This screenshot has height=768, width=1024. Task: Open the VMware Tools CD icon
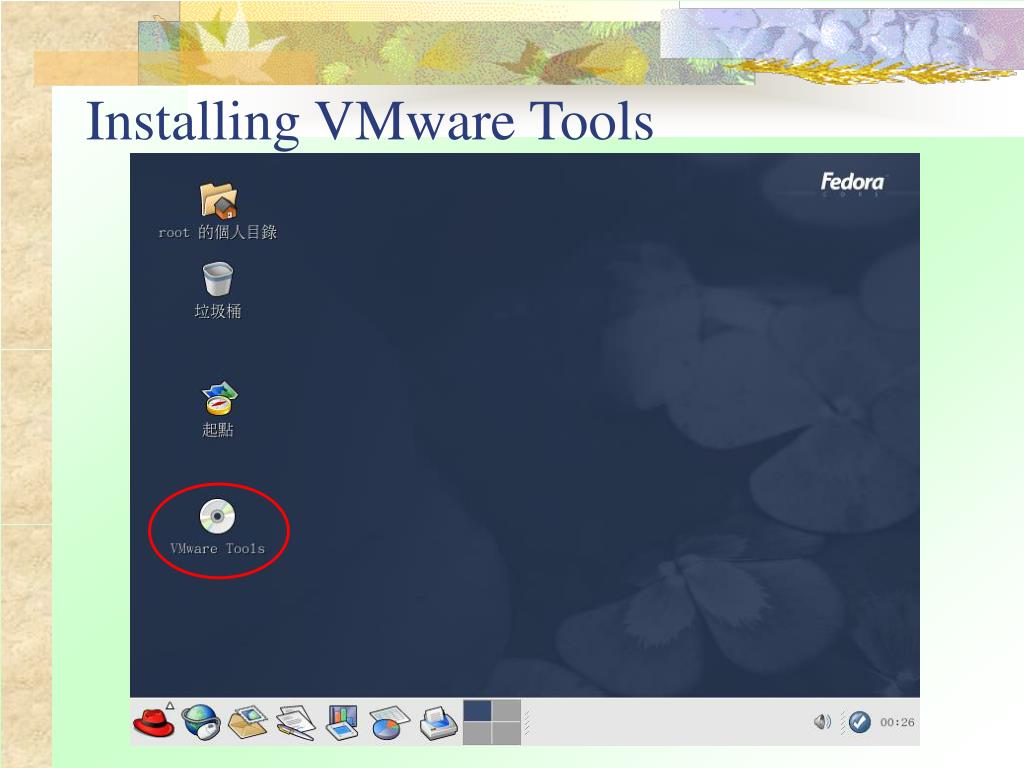click(x=217, y=517)
